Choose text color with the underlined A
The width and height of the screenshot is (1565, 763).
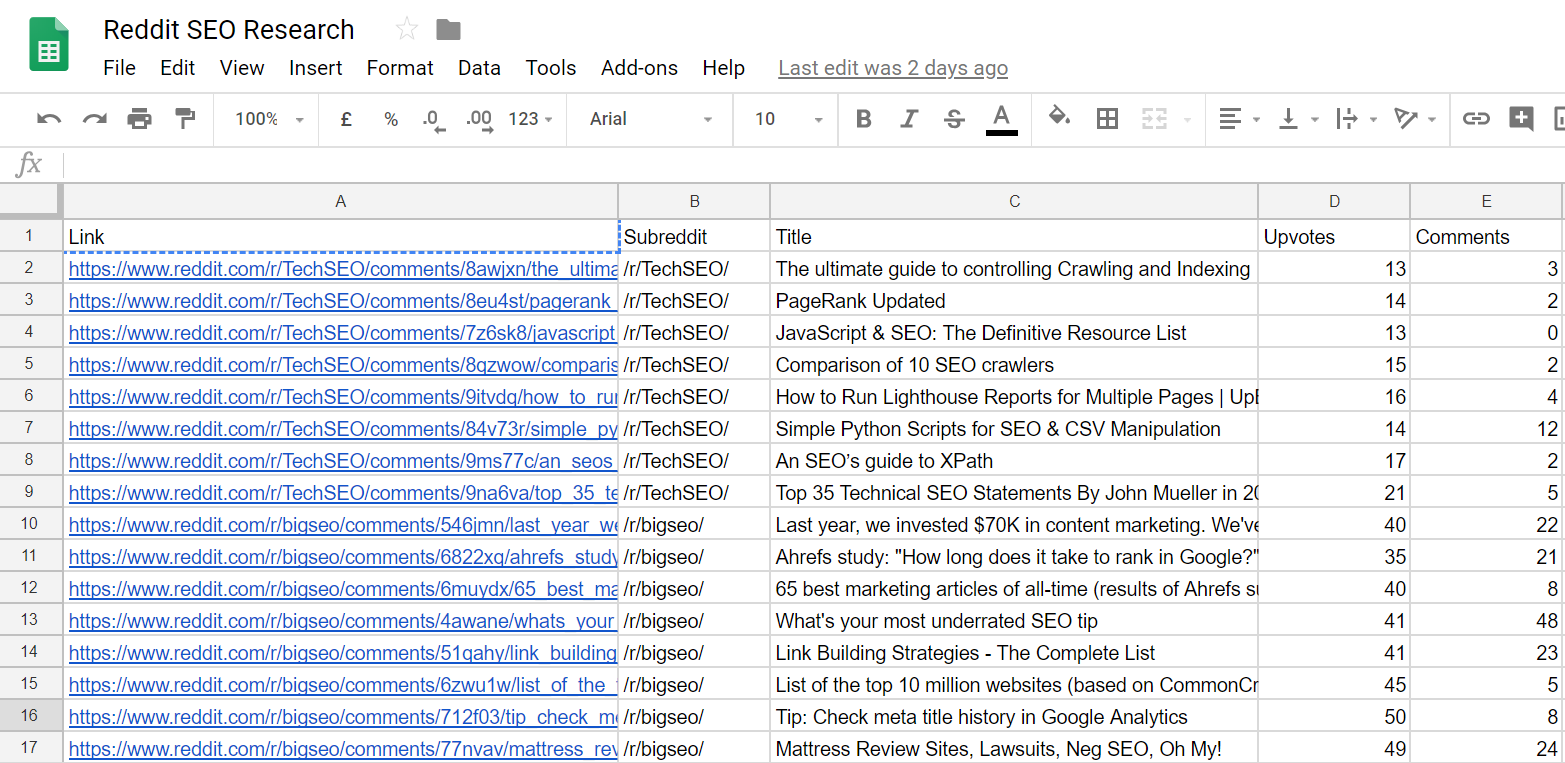click(x=1001, y=118)
